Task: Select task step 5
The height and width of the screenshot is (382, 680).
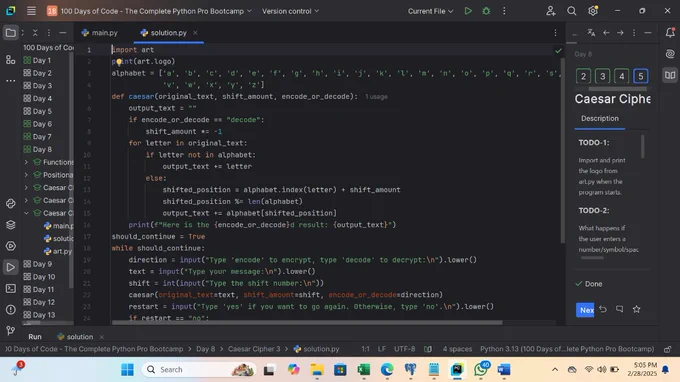Action: point(641,76)
